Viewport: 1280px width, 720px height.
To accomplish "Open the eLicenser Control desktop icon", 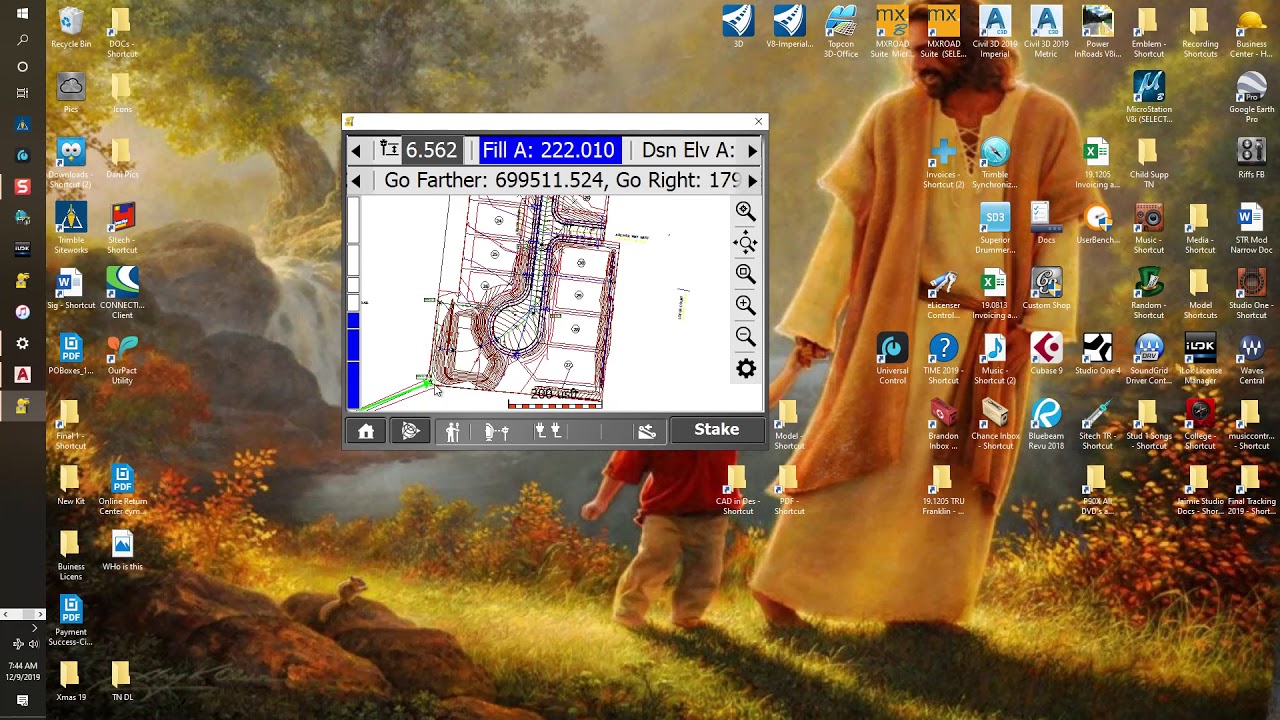I will [x=943, y=294].
